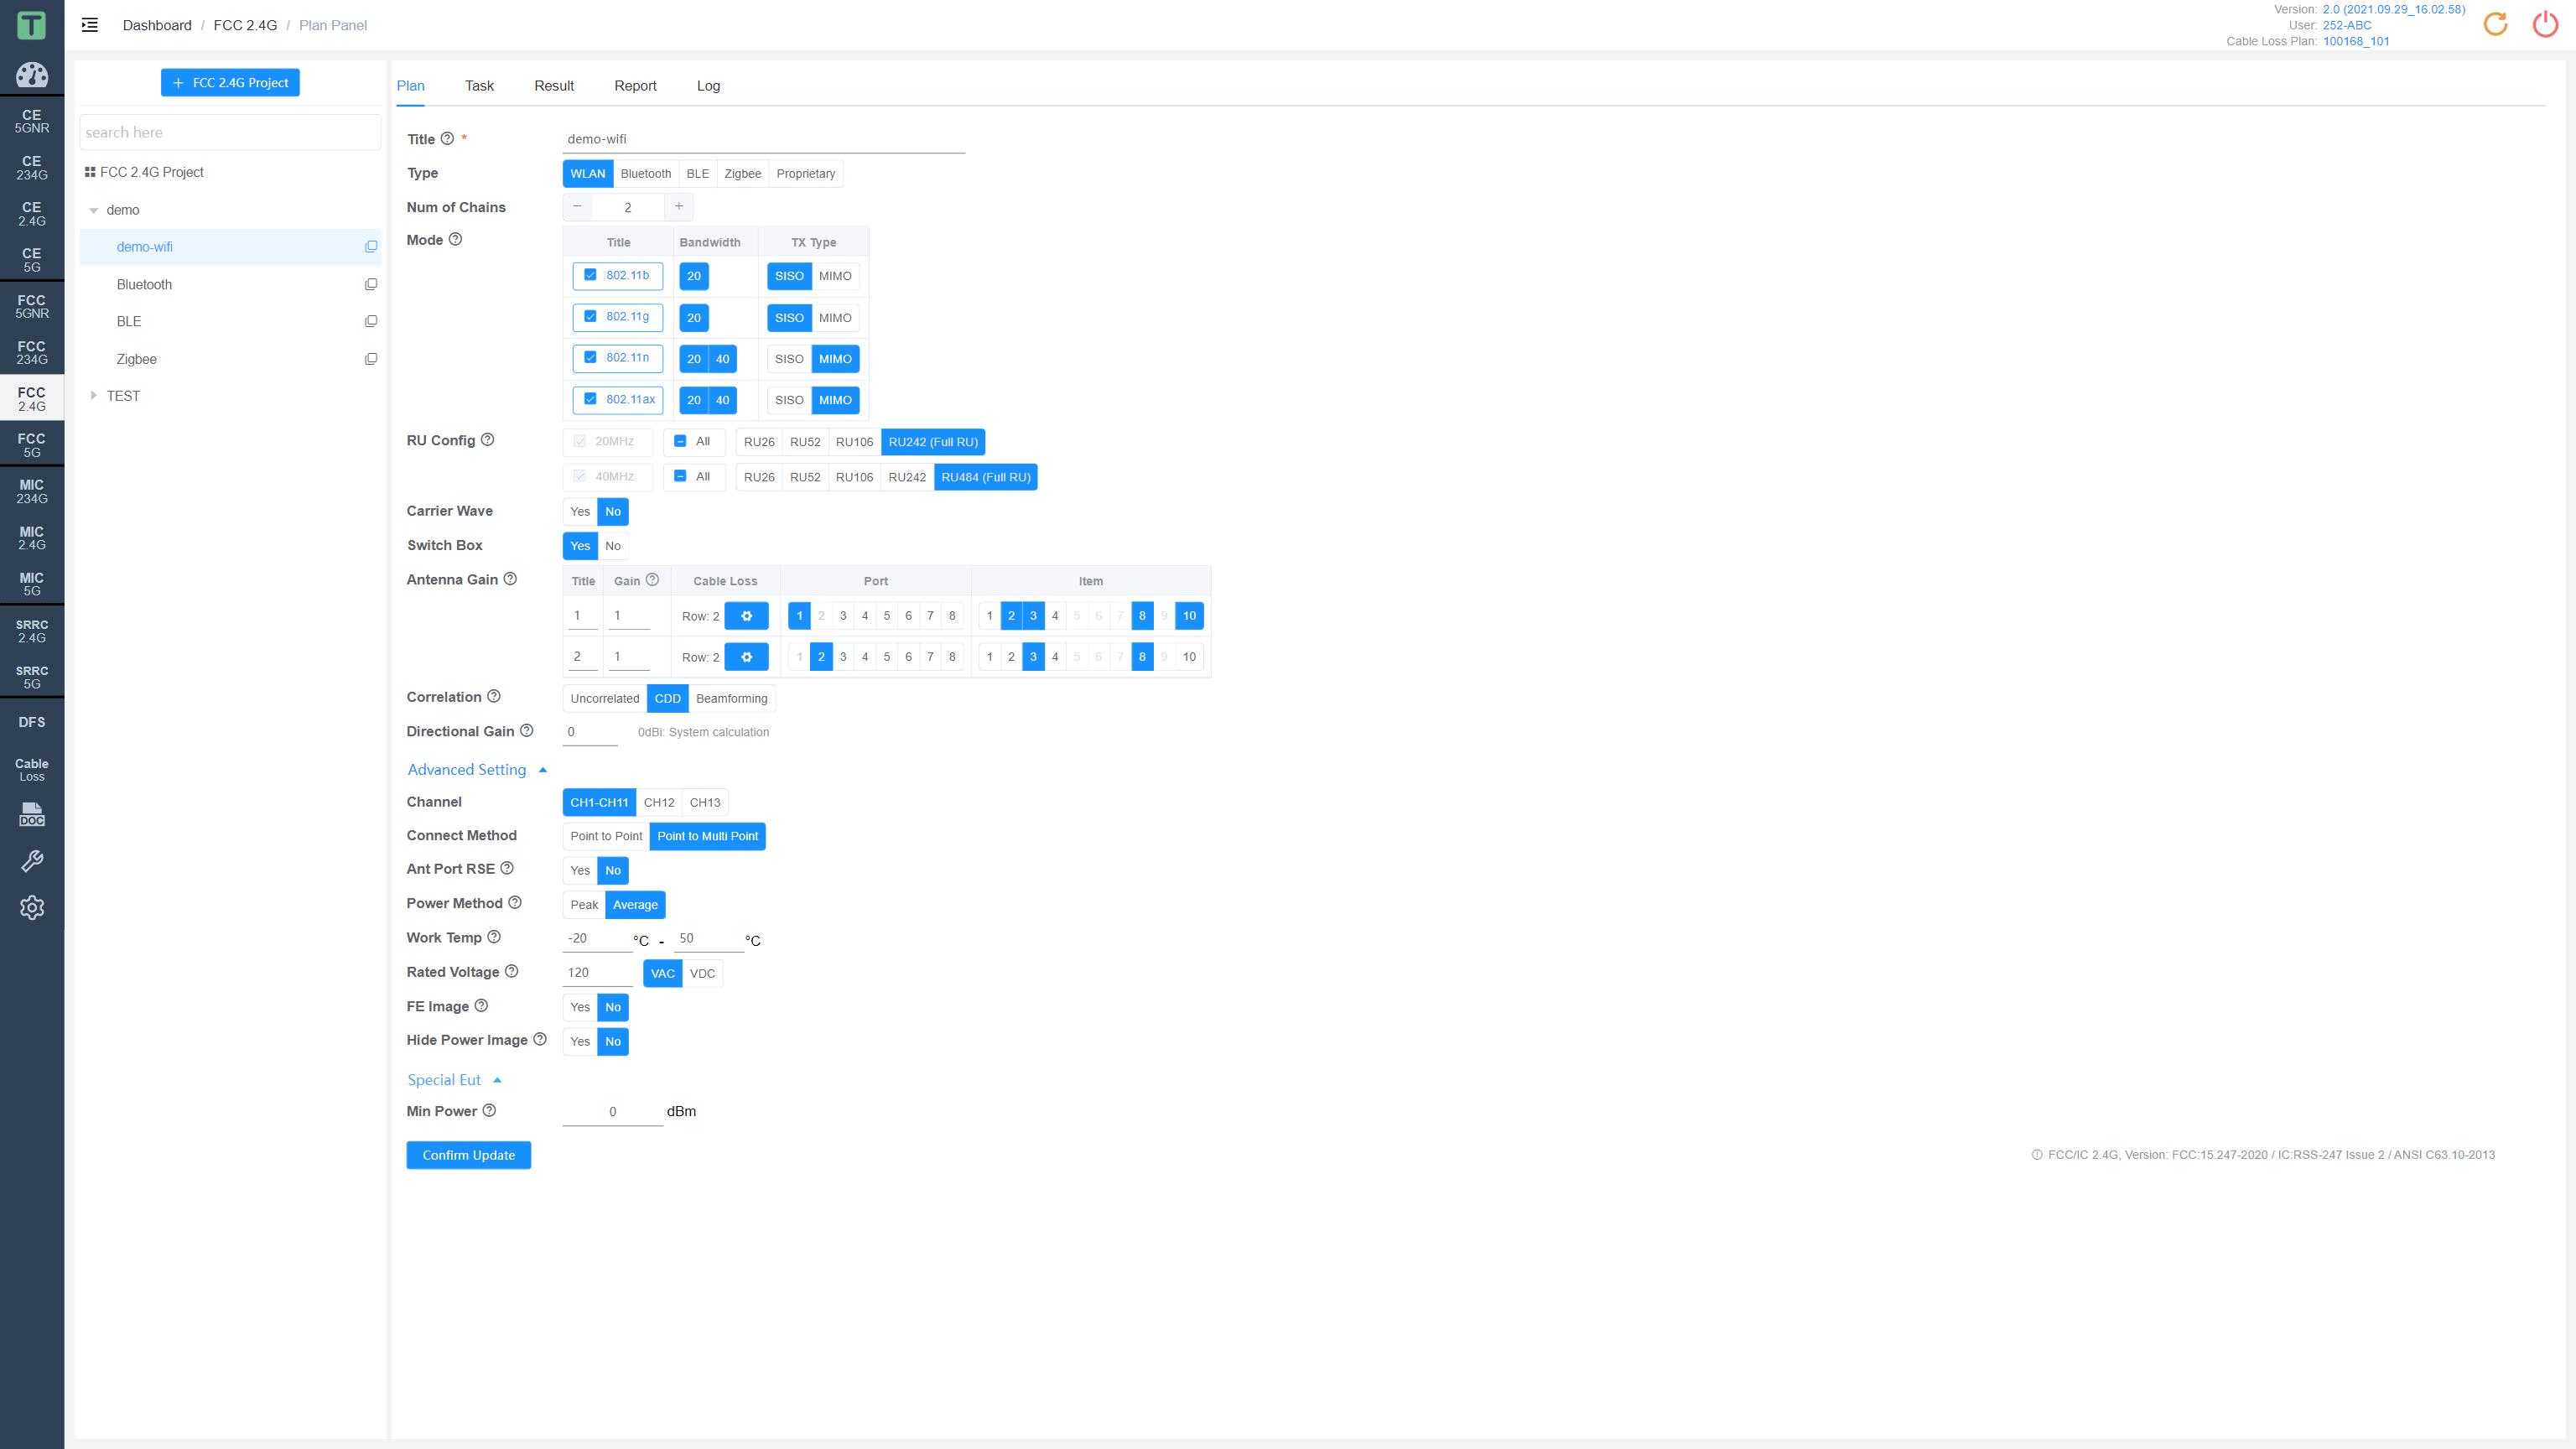The height and width of the screenshot is (1449, 2576).
Task: Toggle Carrier Wave to Yes
Action: click(580, 512)
